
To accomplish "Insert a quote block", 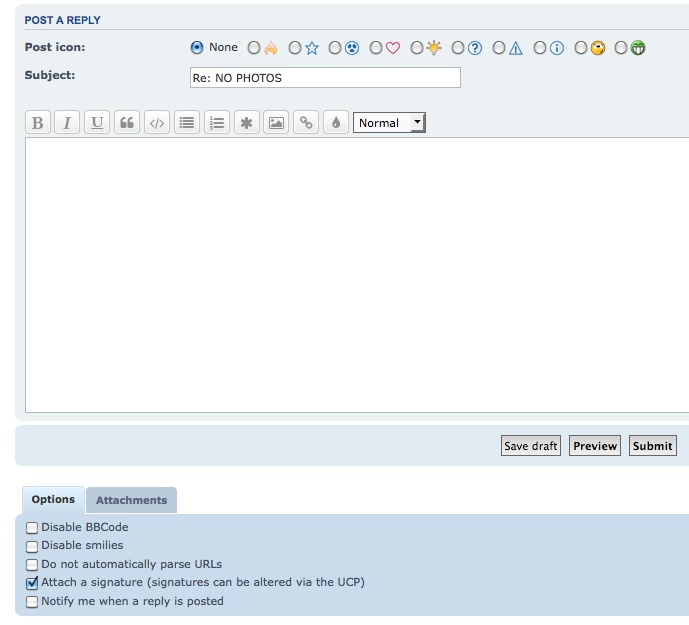I will click(x=127, y=123).
